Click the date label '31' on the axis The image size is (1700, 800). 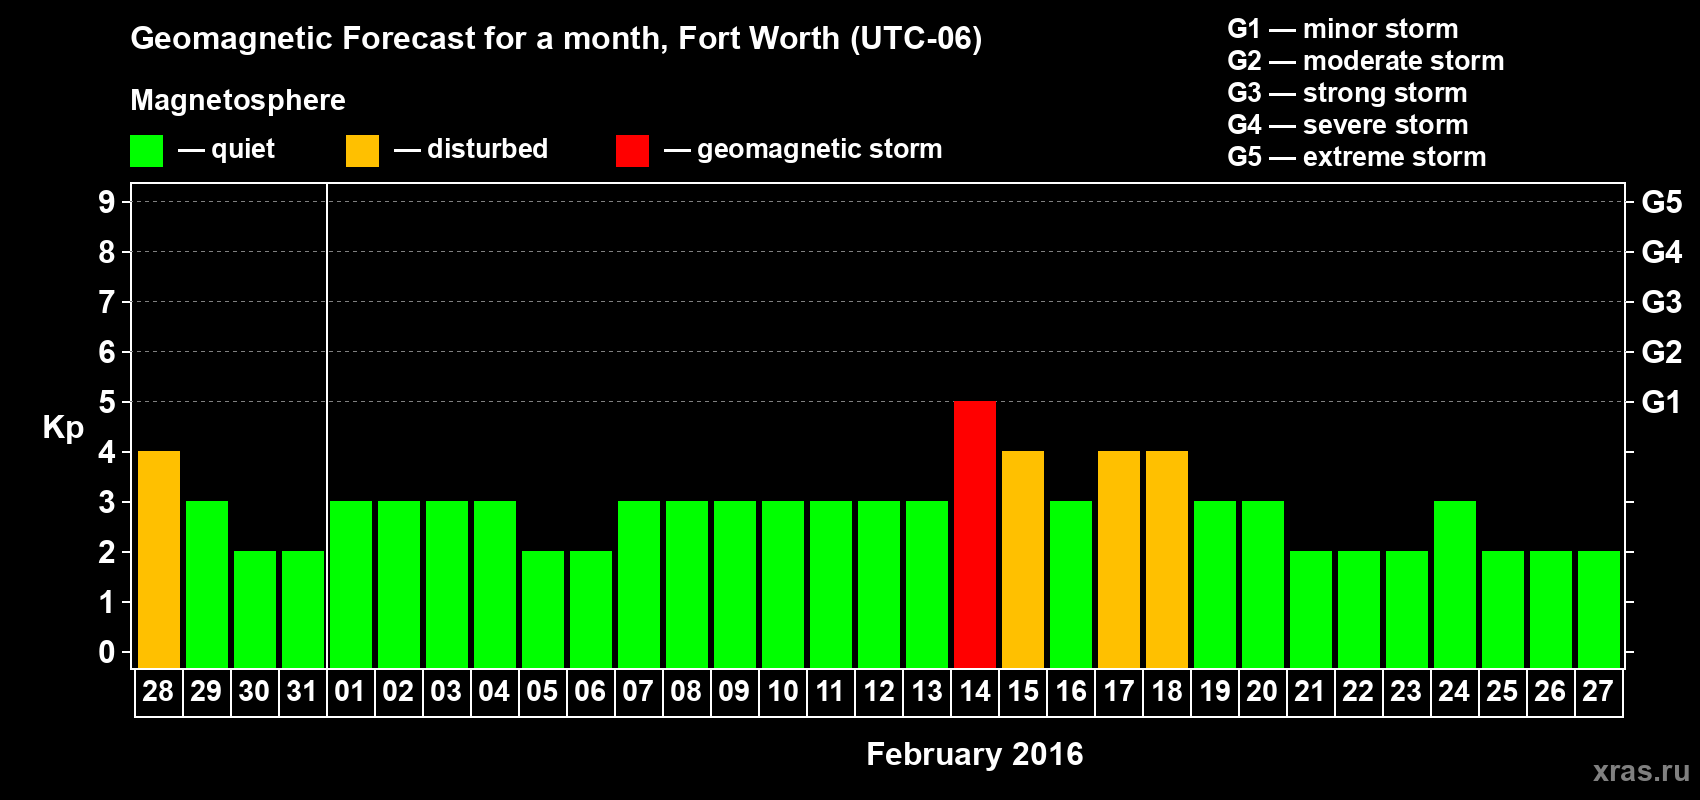click(303, 692)
